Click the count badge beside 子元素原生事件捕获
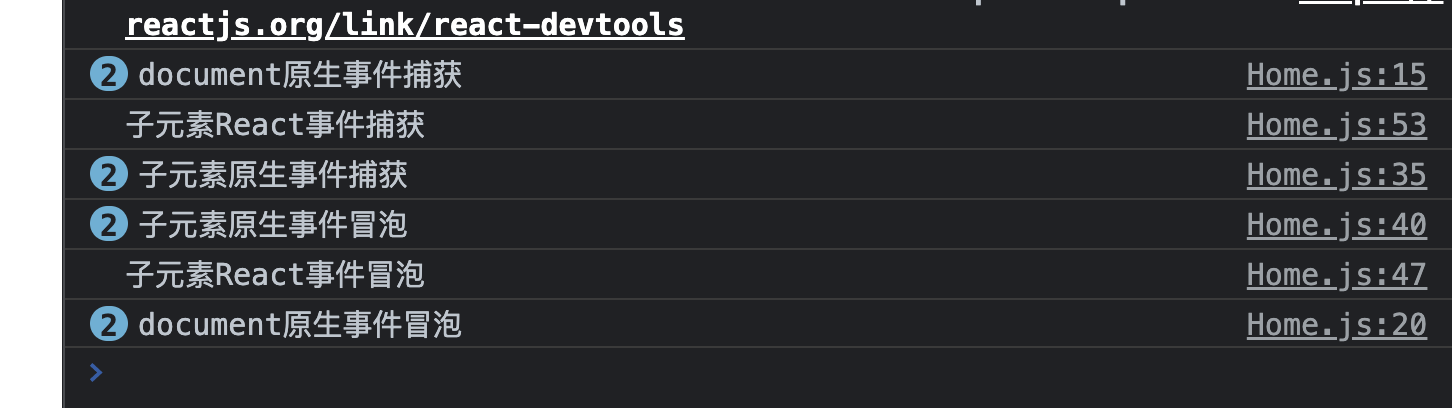1452x408 pixels. point(108,175)
